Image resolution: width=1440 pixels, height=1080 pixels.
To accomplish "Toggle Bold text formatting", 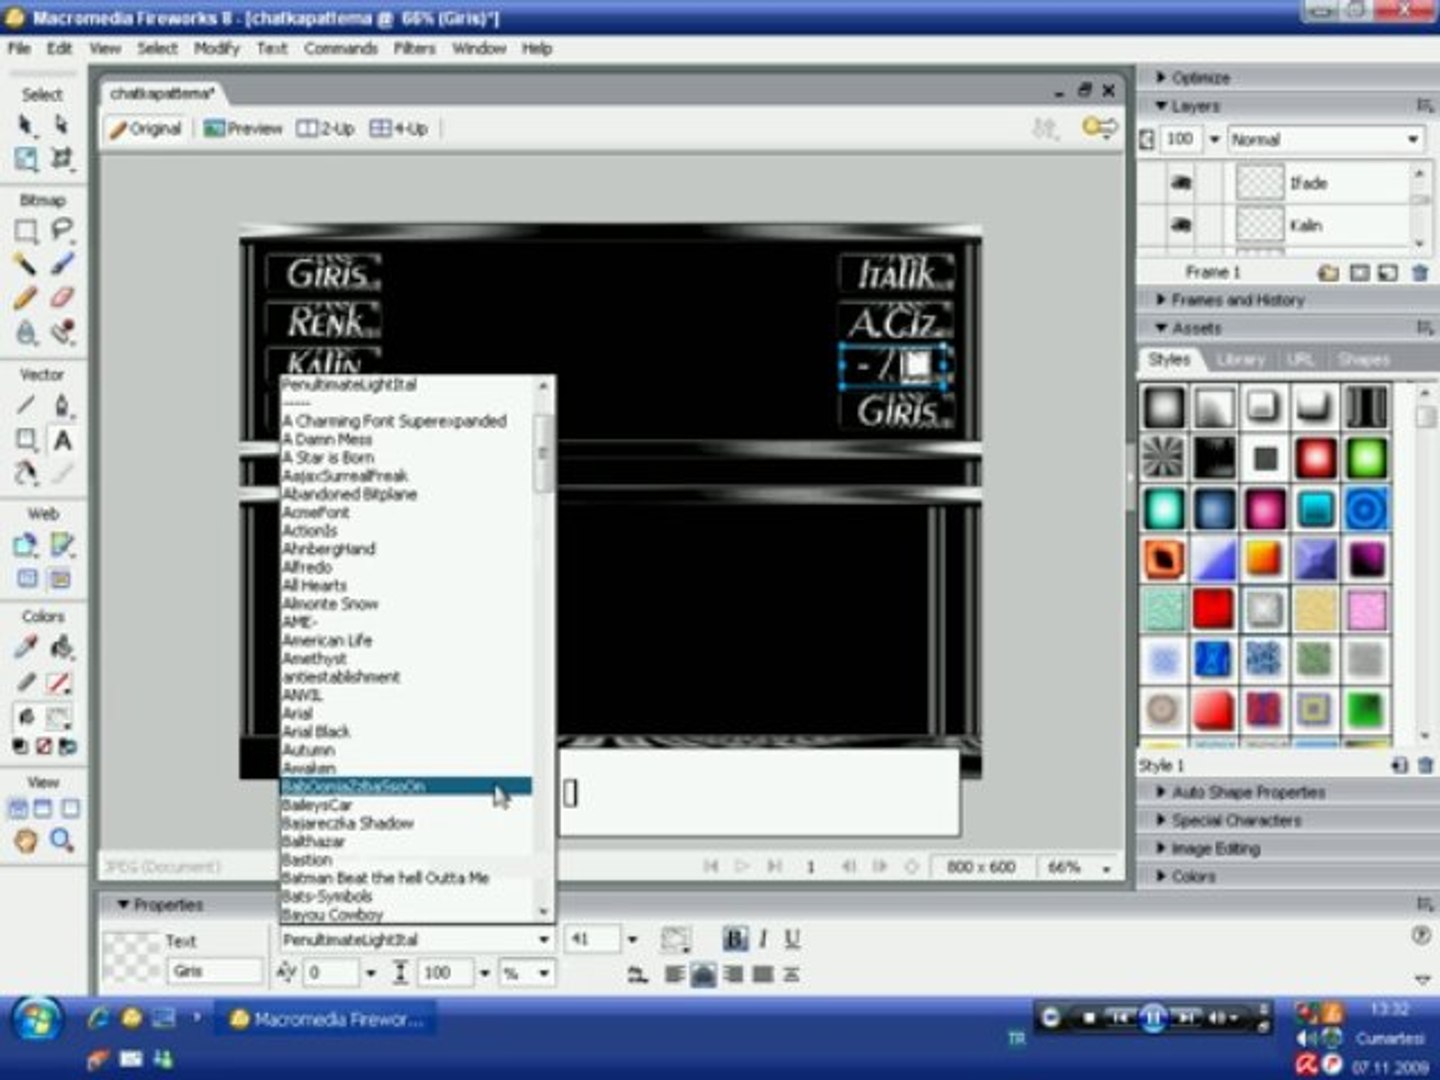I will 734,939.
